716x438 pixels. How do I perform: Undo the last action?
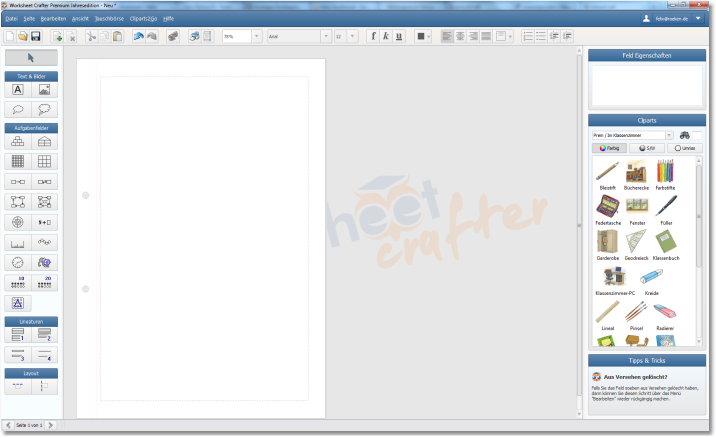click(138, 36)
